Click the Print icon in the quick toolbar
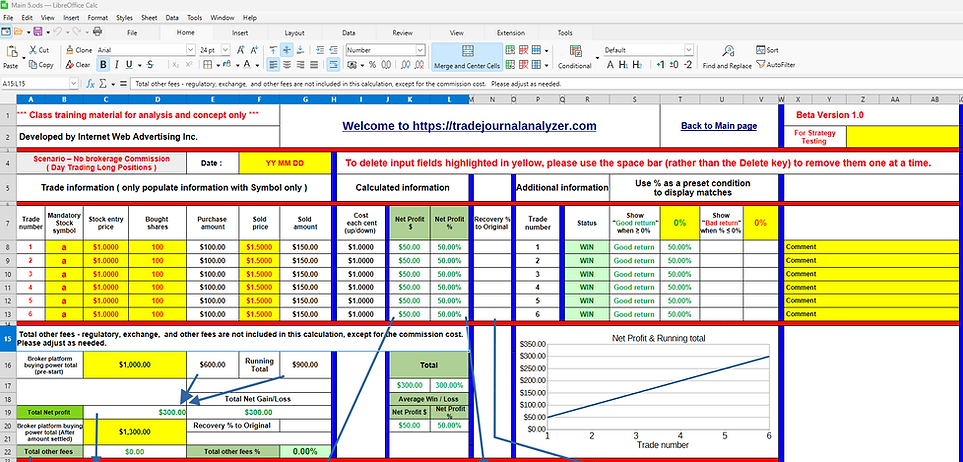The height and width of the screenshot is (462, 963). [97, 32]
